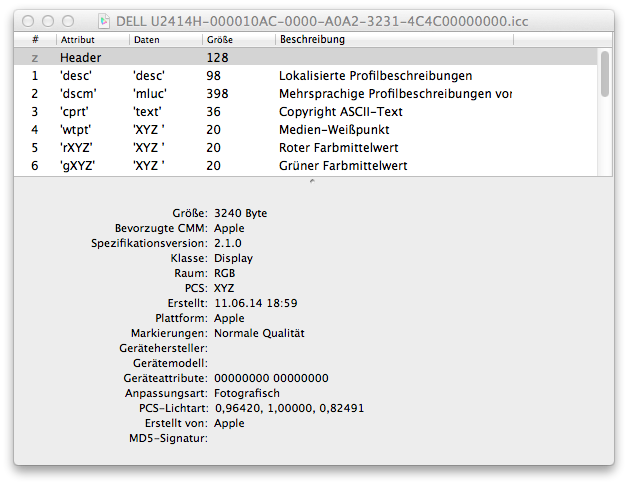
Task: Zoom the ICC profile window
Action: (x=68, y=21)
